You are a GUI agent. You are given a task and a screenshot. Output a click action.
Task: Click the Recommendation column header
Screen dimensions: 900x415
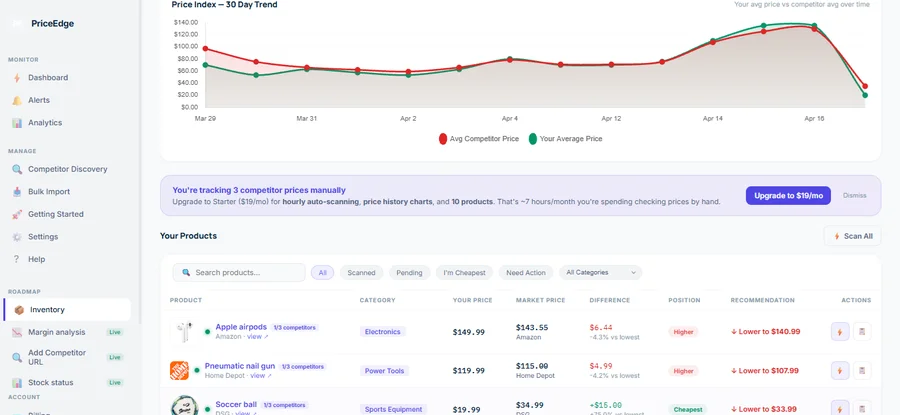(x=763, y=300)
